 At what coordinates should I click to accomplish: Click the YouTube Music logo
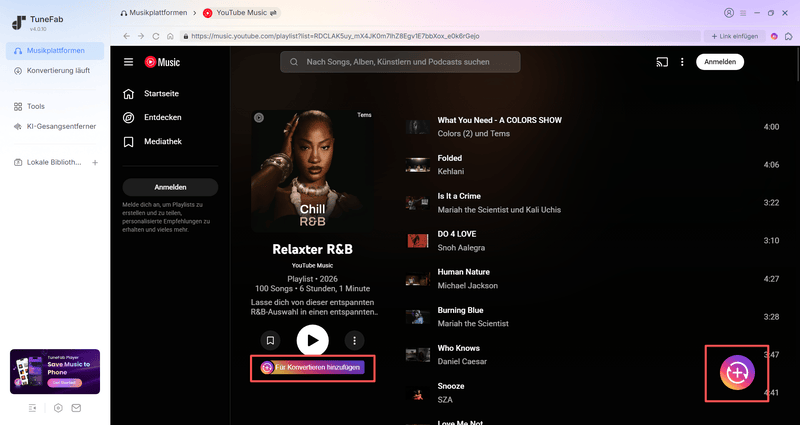[x=162, y=62]
